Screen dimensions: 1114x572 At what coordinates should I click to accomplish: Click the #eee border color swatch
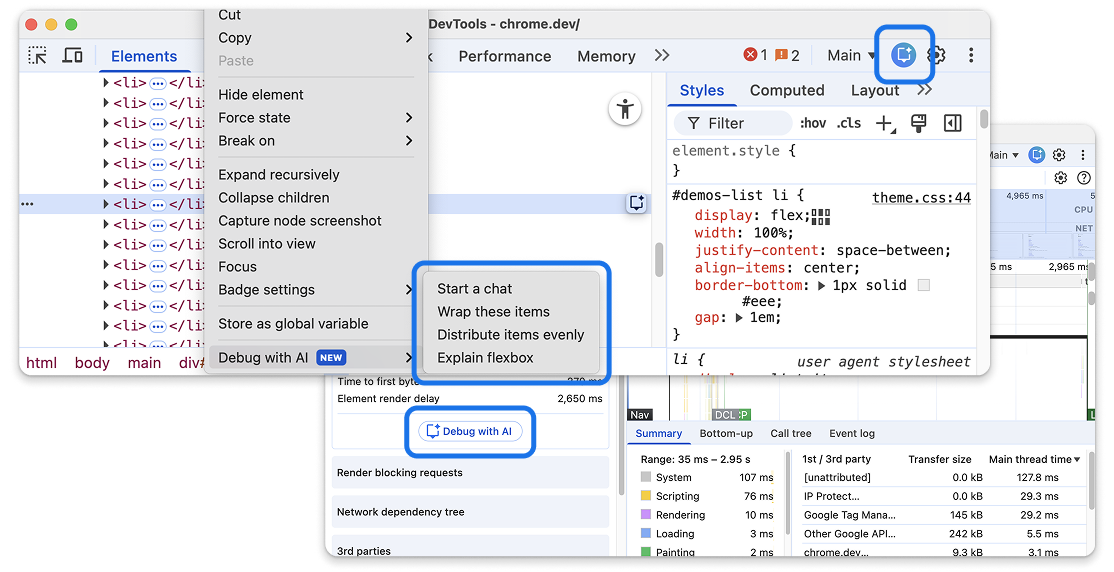coord(923,285)
